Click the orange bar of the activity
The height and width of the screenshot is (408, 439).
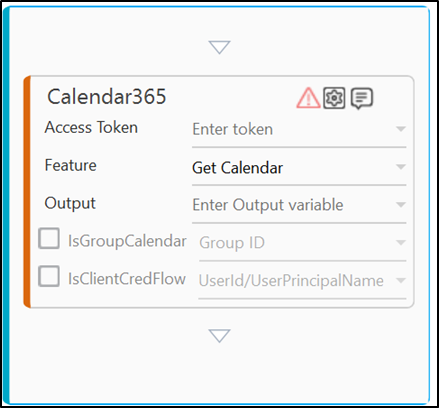(27, 192)
